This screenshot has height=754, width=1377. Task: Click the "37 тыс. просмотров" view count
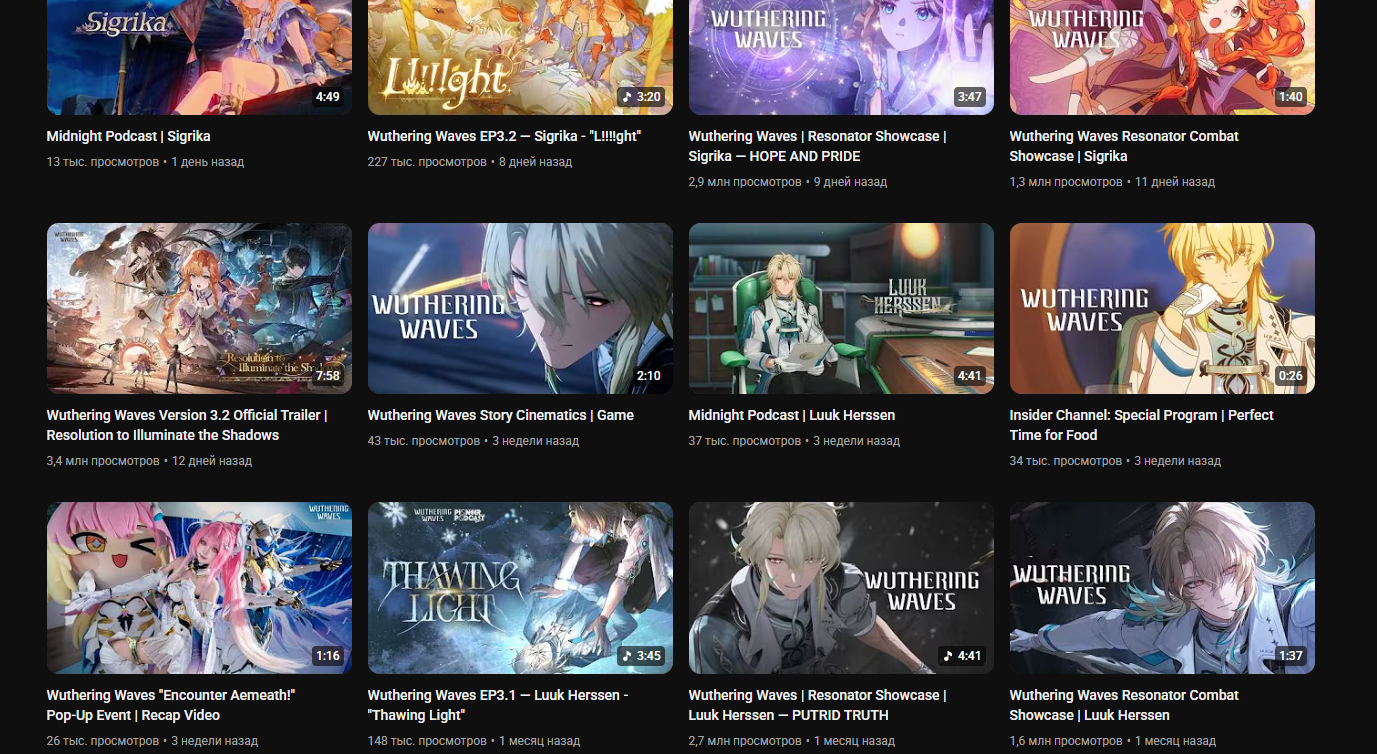pos(745,441)
